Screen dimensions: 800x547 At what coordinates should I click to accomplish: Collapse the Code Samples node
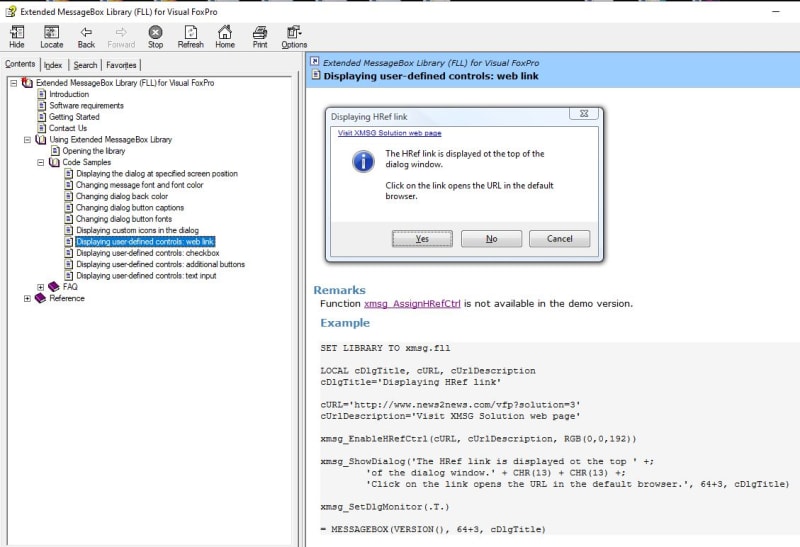pyautogui.click(x=41, y=163)
